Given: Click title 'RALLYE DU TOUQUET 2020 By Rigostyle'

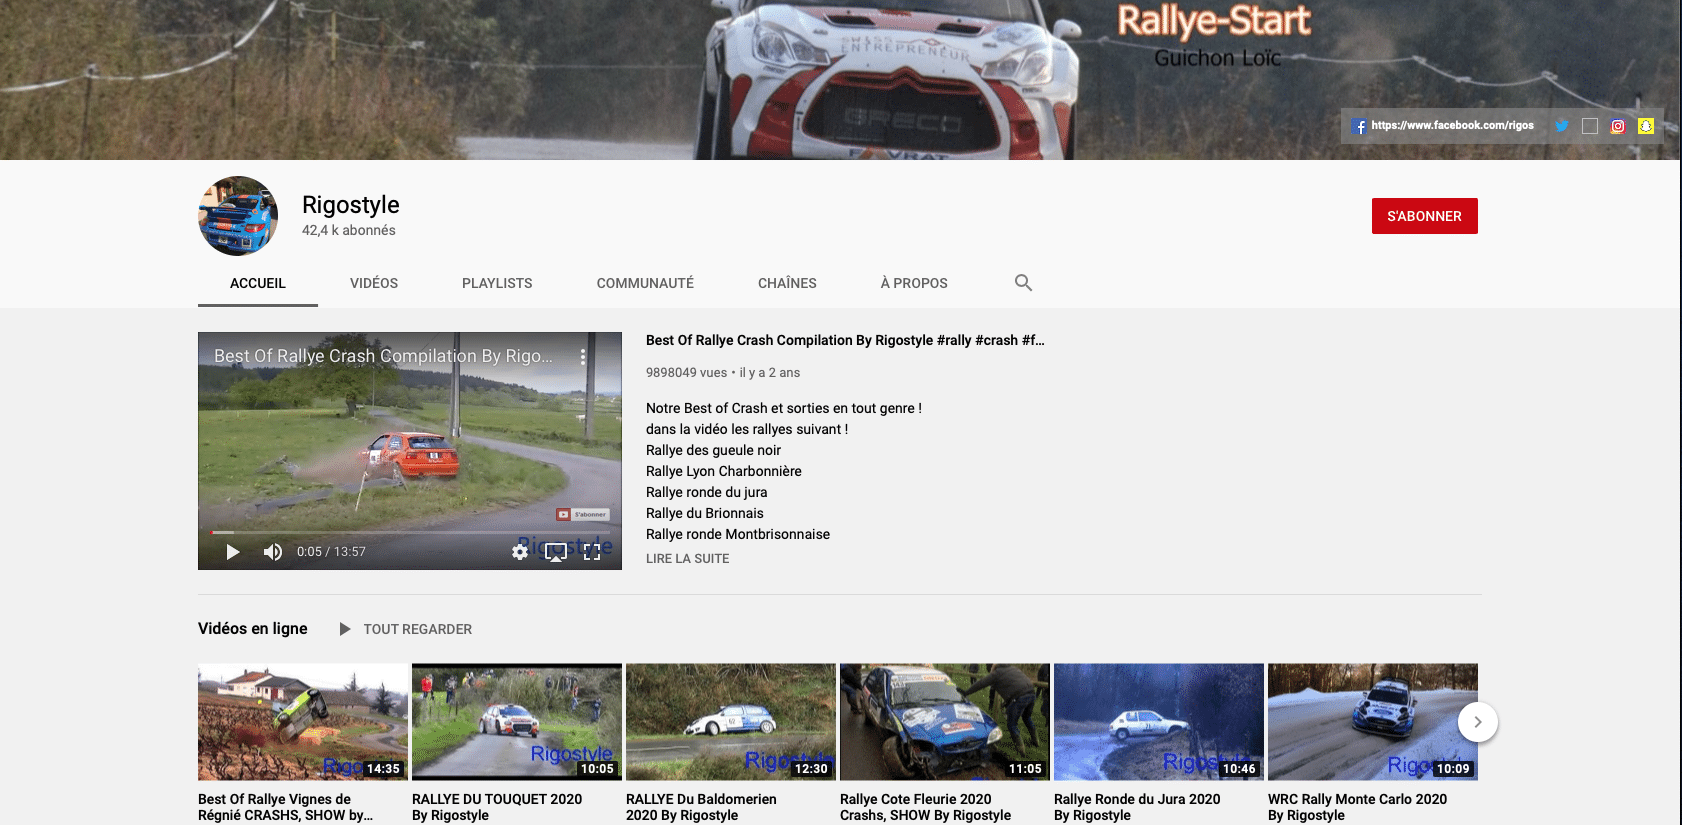Looking at the screenshot, I should tap(497, 807).
